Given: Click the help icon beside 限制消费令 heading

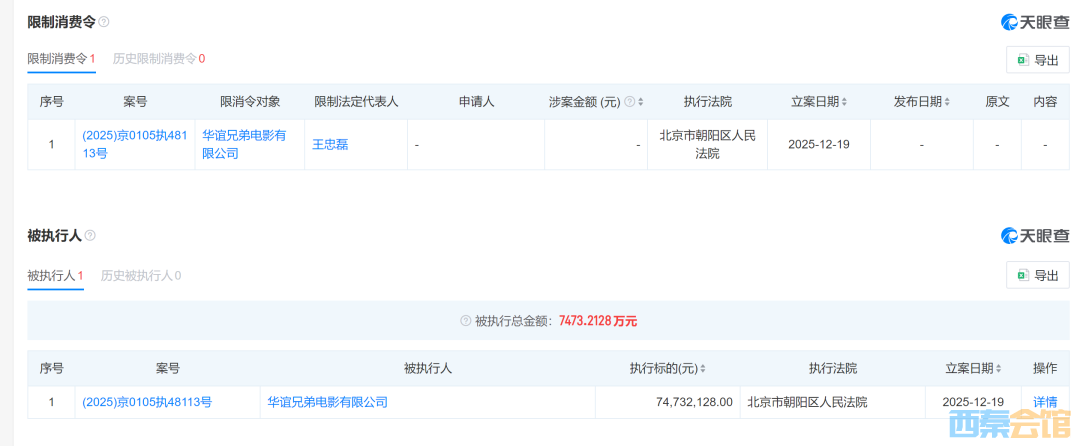Looking at the screenshot, I should (x=104, y=22).
